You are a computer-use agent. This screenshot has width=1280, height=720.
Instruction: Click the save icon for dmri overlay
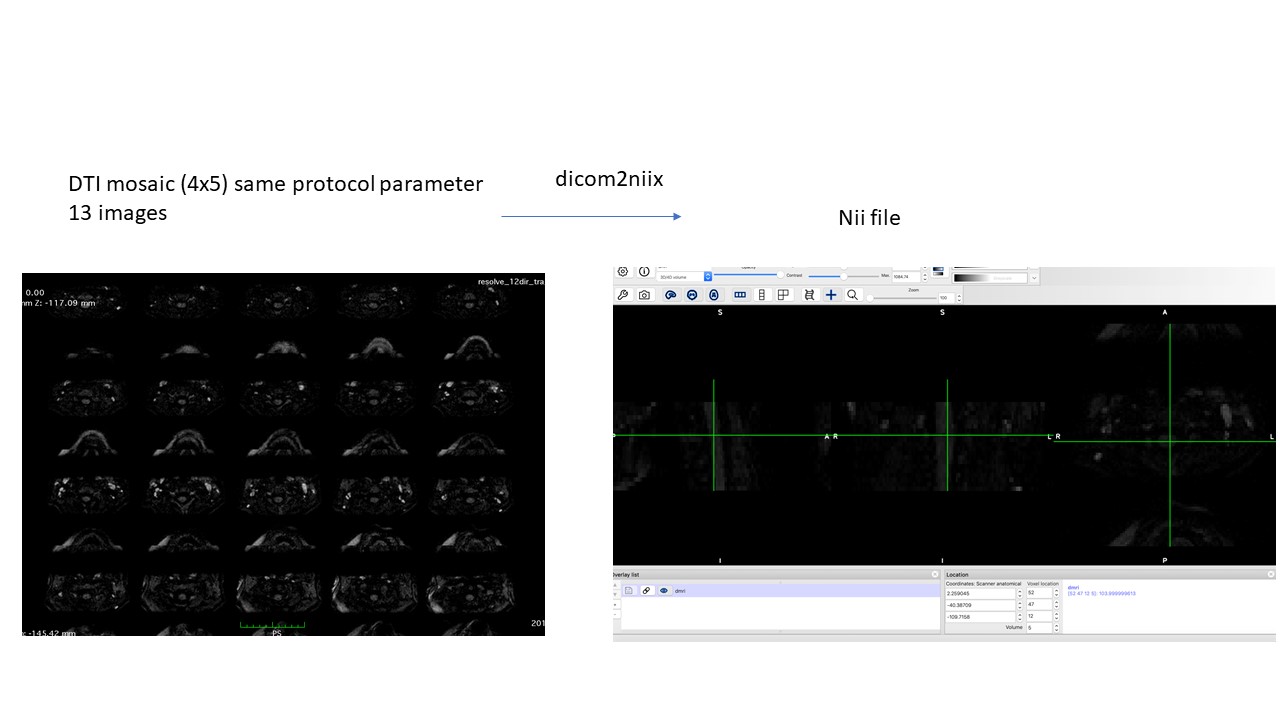(629, 591)
